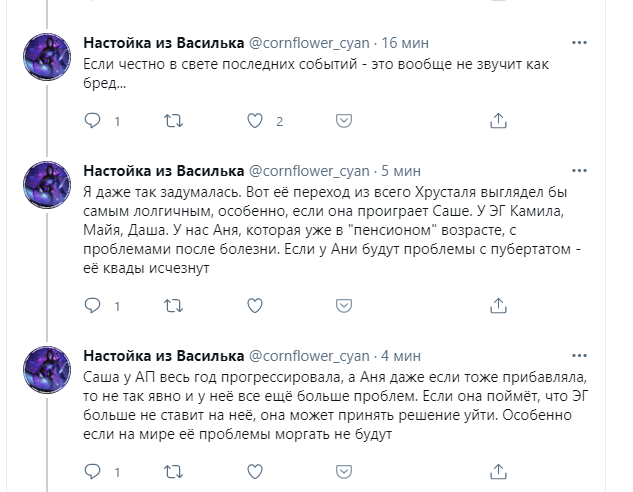The width and height of the screenshot is (633, 492).
Task: Like the 16 мин tweet with 2 likes
Action: click(256, 121)
